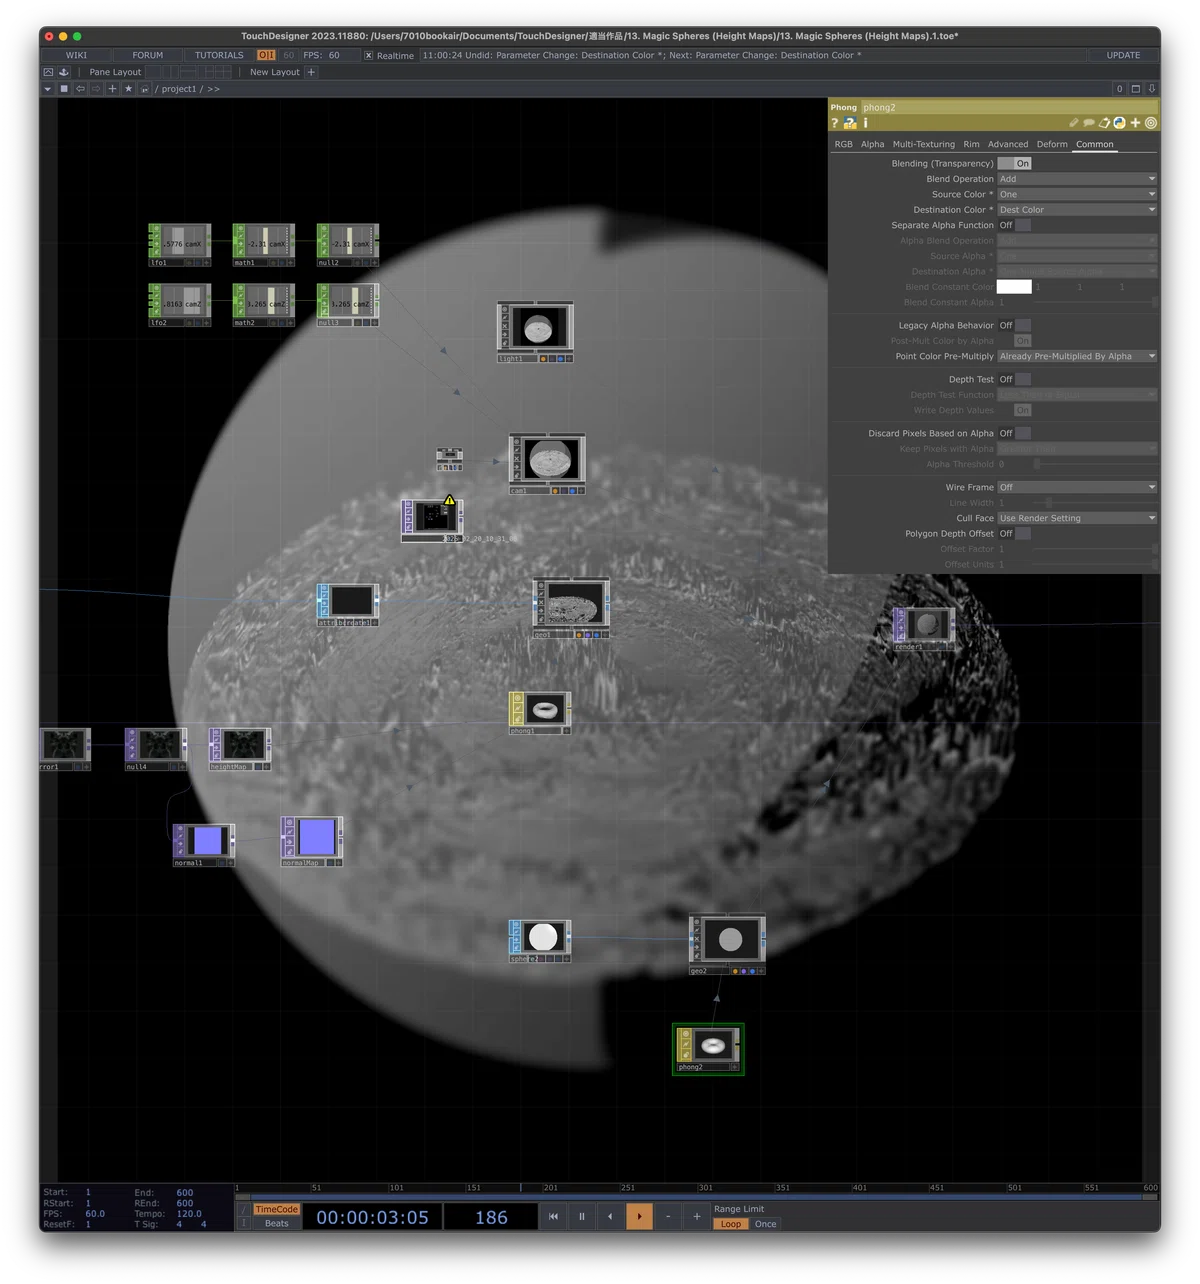Toggle Blending (Transparency) On switch
The height and width of the screenshot is (1284, 1200).
pyautogui.click(x=1014, y=163)
